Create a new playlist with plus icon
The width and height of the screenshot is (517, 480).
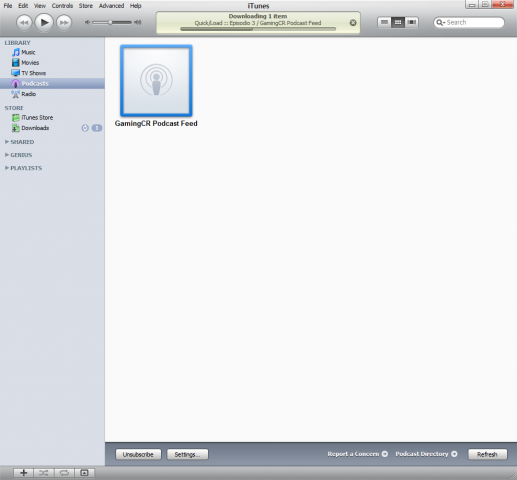tap(24, 473)
